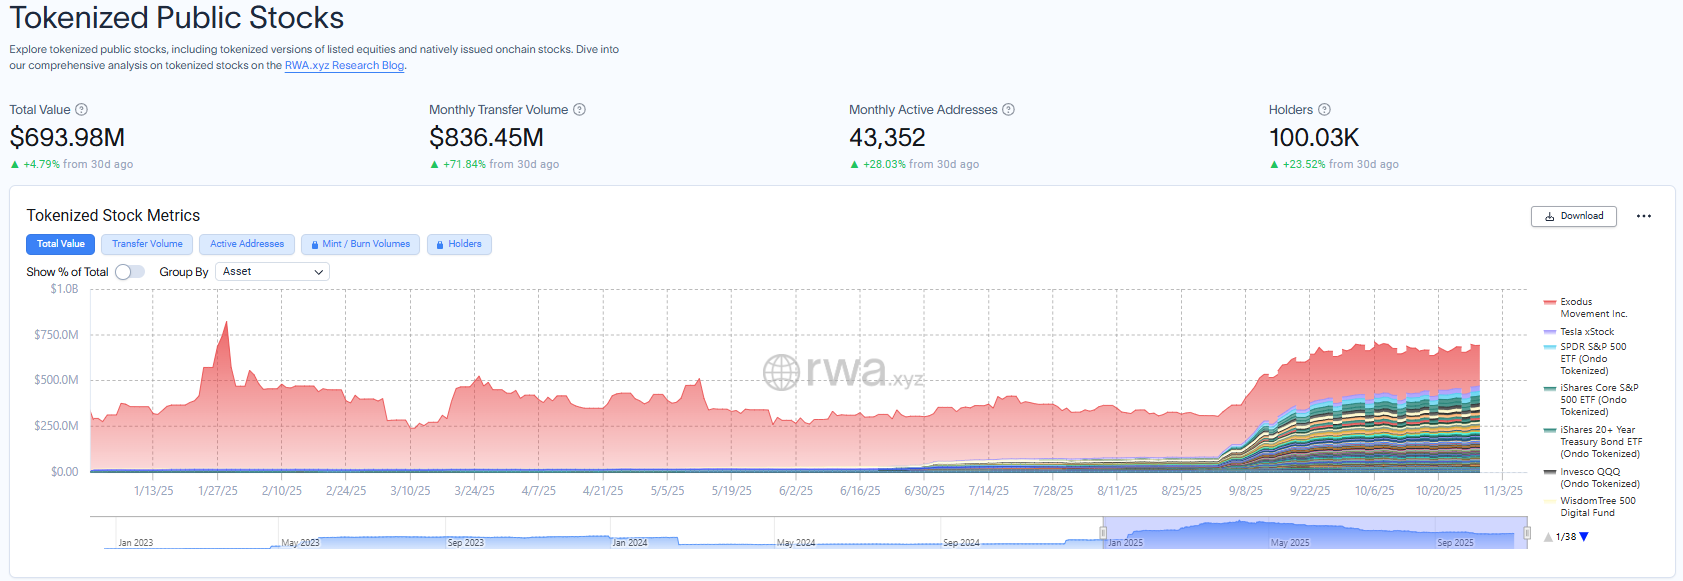1683x581 pixels.
Task: Click the $836.45M transfer volume figure
Action: point(487,138)
